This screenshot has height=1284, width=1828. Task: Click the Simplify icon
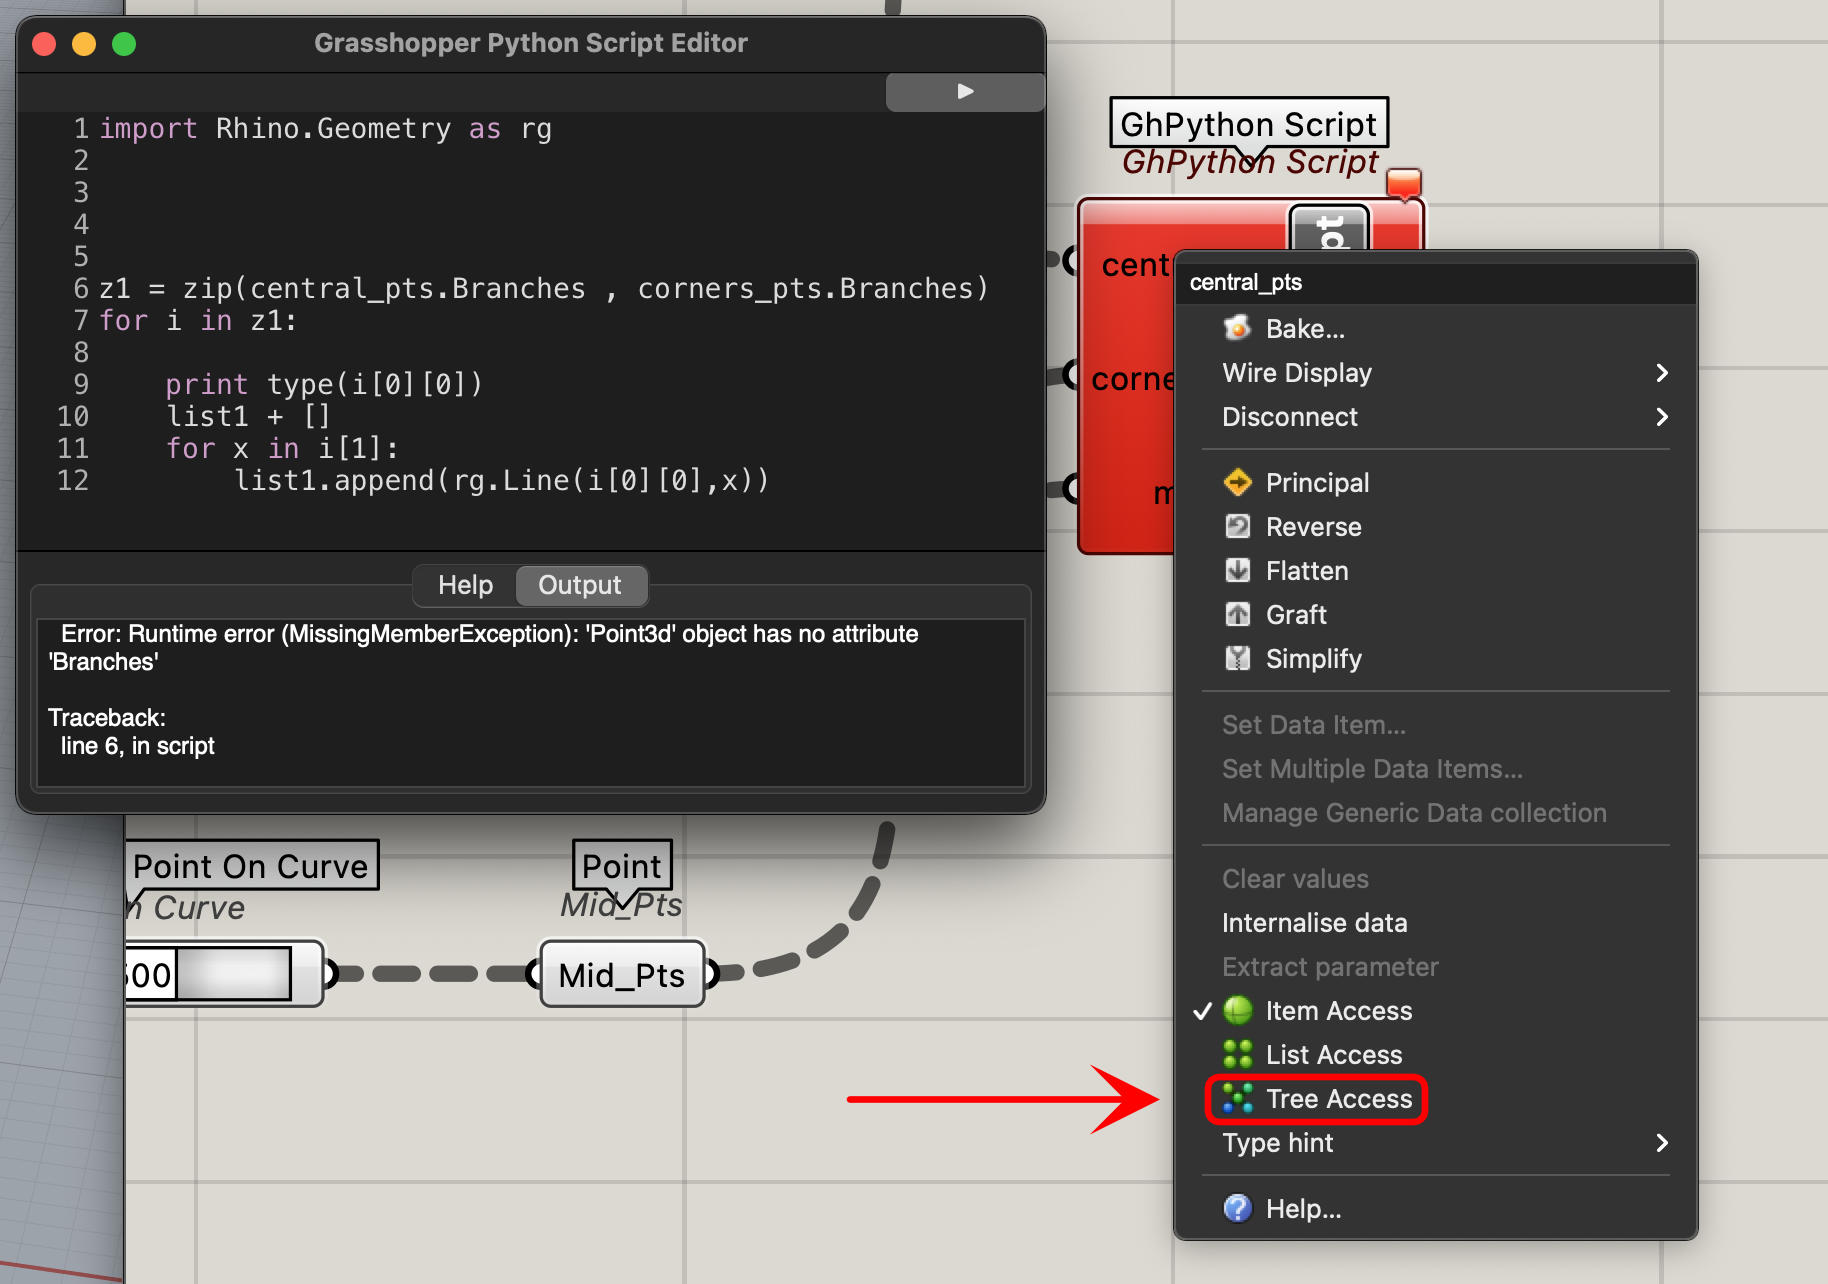pos(1238,658)
